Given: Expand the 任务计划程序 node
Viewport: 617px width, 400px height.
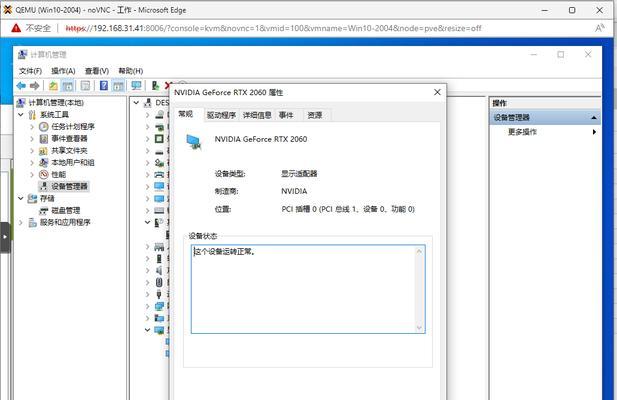Looking at the screenshot, I should 32,127.
